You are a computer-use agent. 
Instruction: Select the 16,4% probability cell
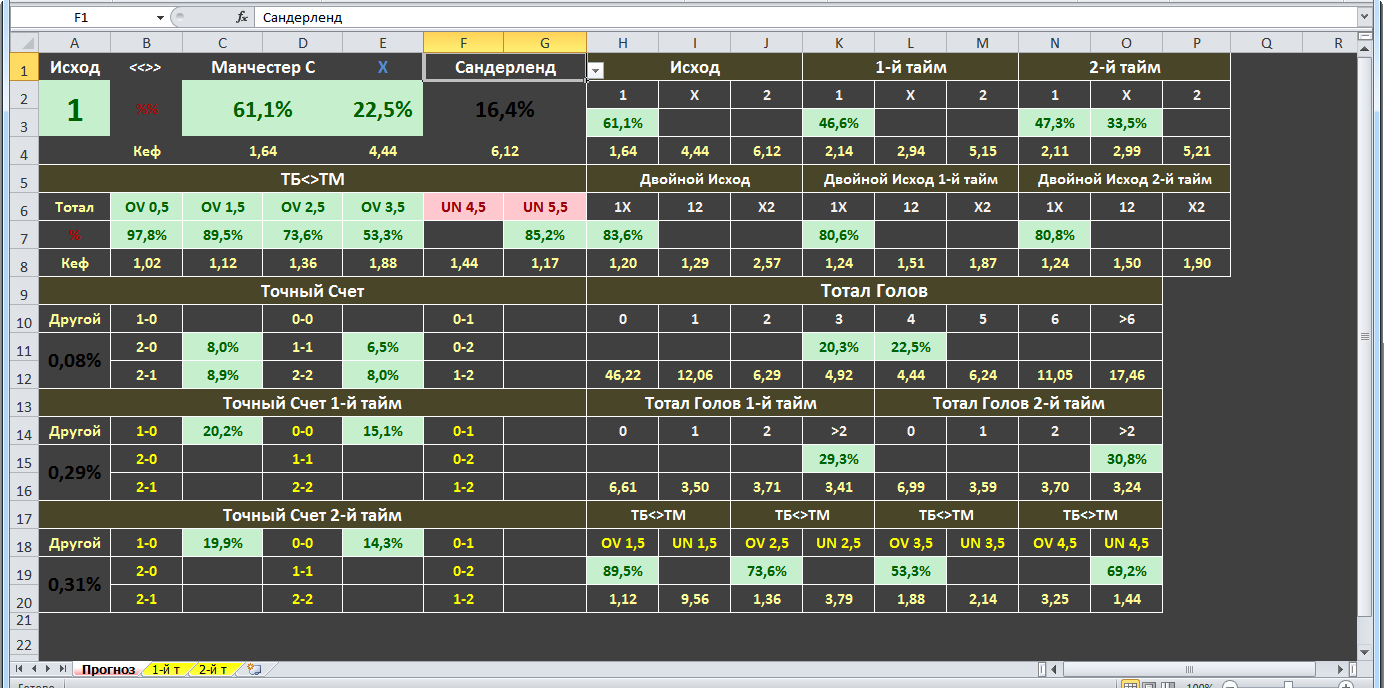(505, 109)
